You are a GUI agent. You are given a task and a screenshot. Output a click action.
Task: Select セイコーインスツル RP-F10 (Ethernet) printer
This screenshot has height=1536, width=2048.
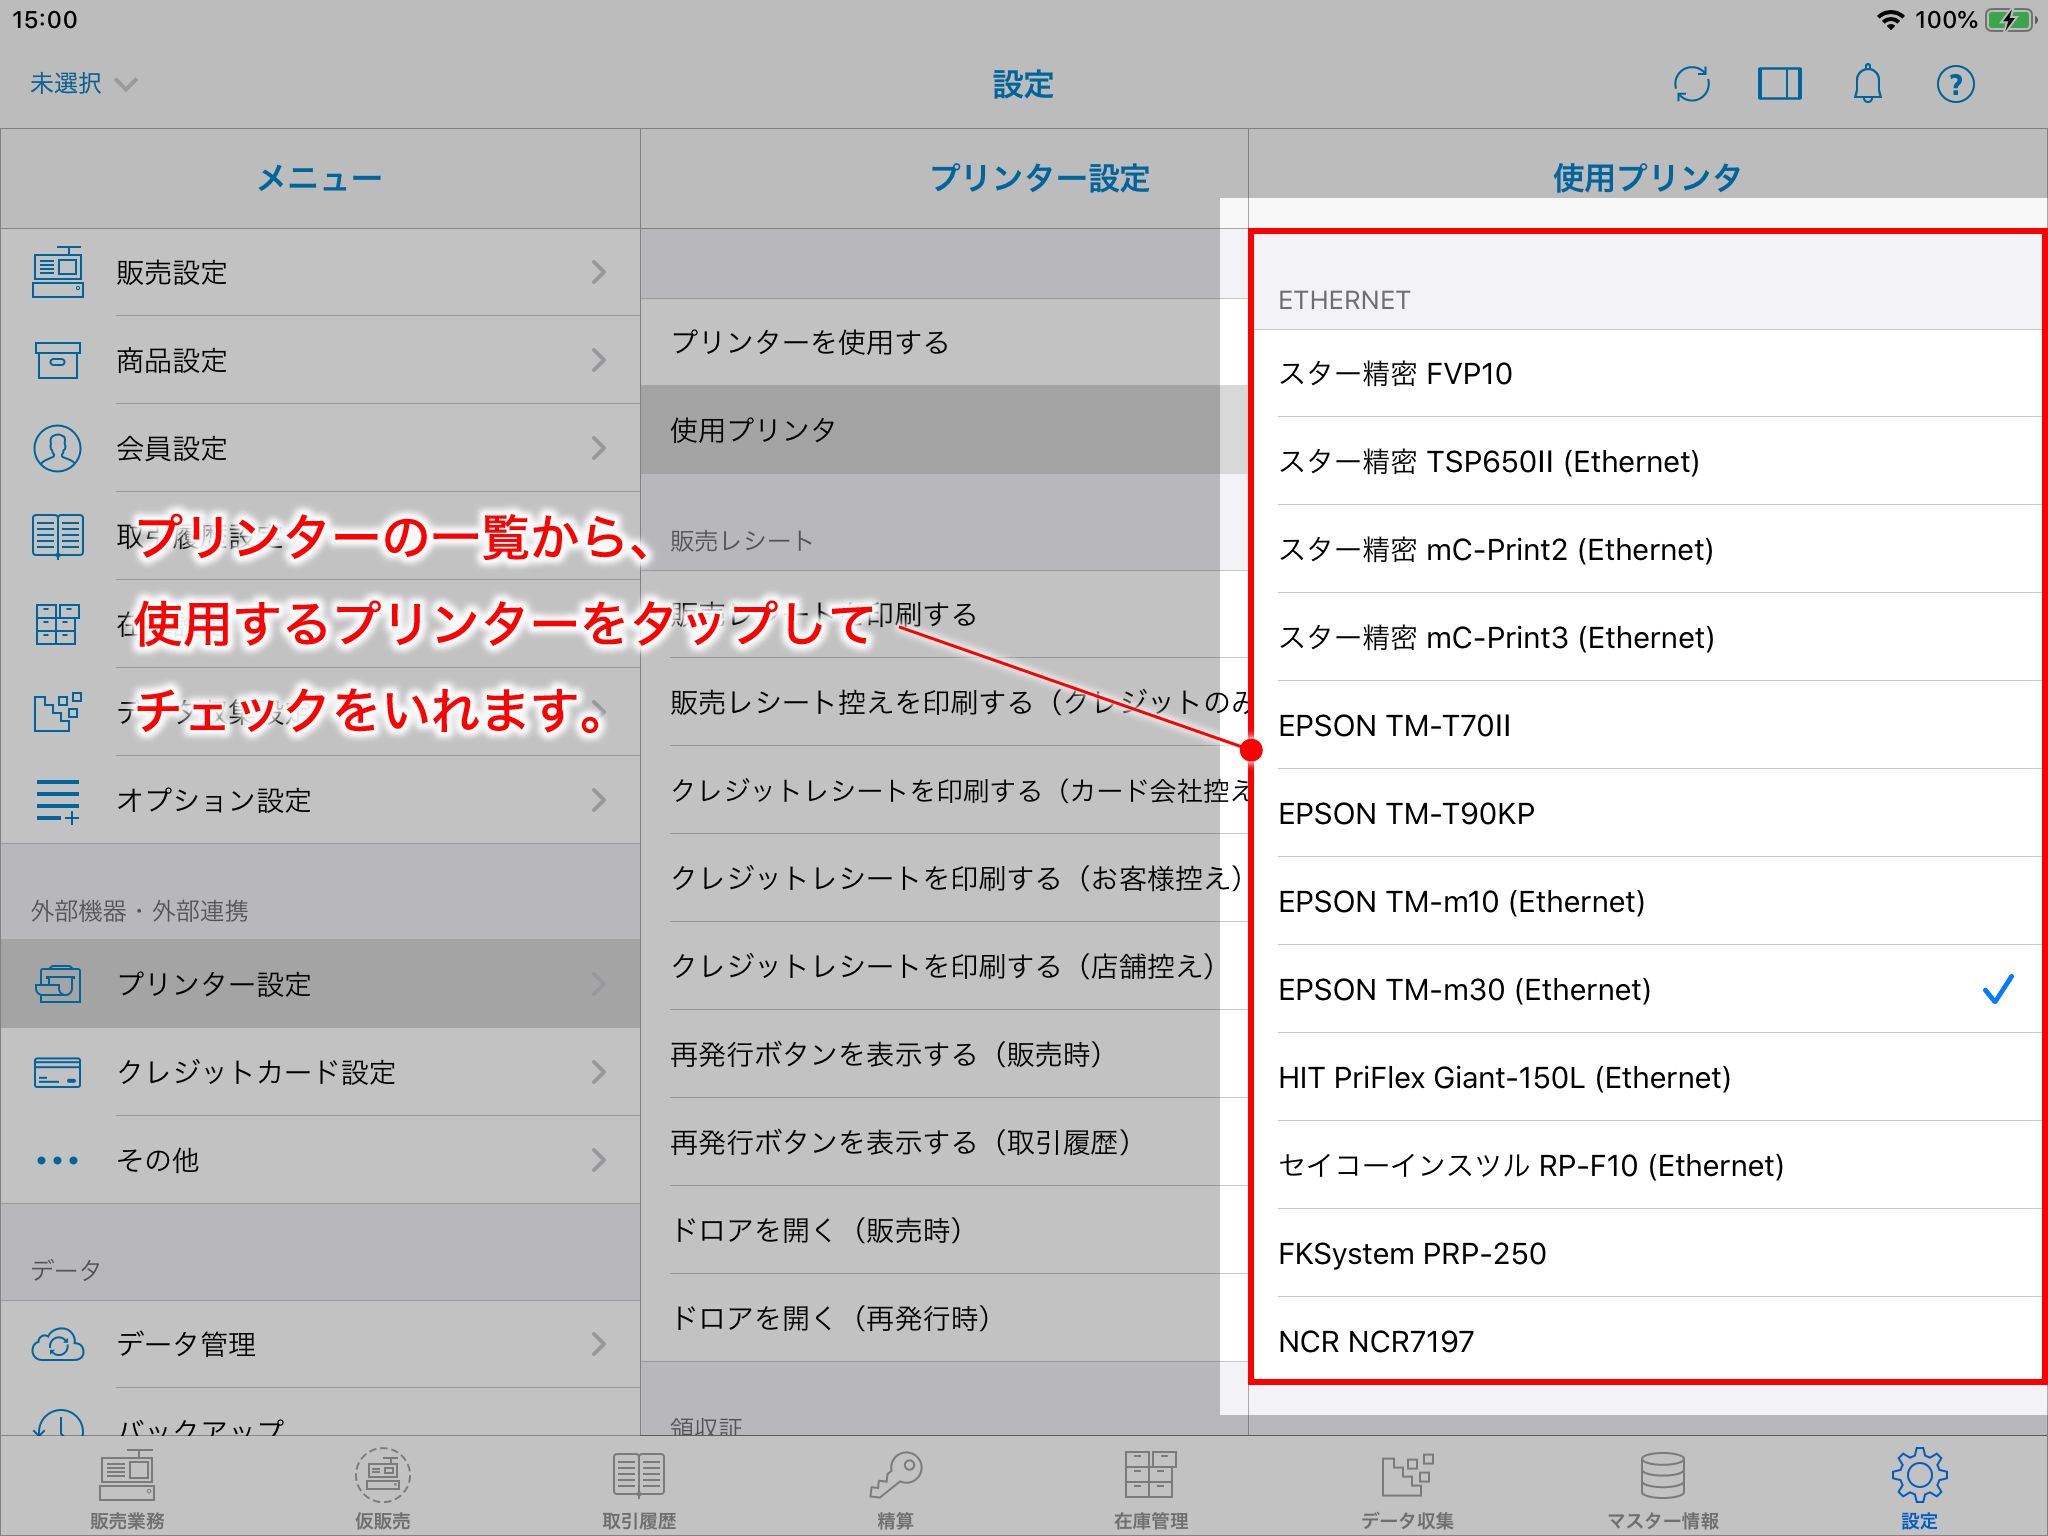[1648, 1166]
